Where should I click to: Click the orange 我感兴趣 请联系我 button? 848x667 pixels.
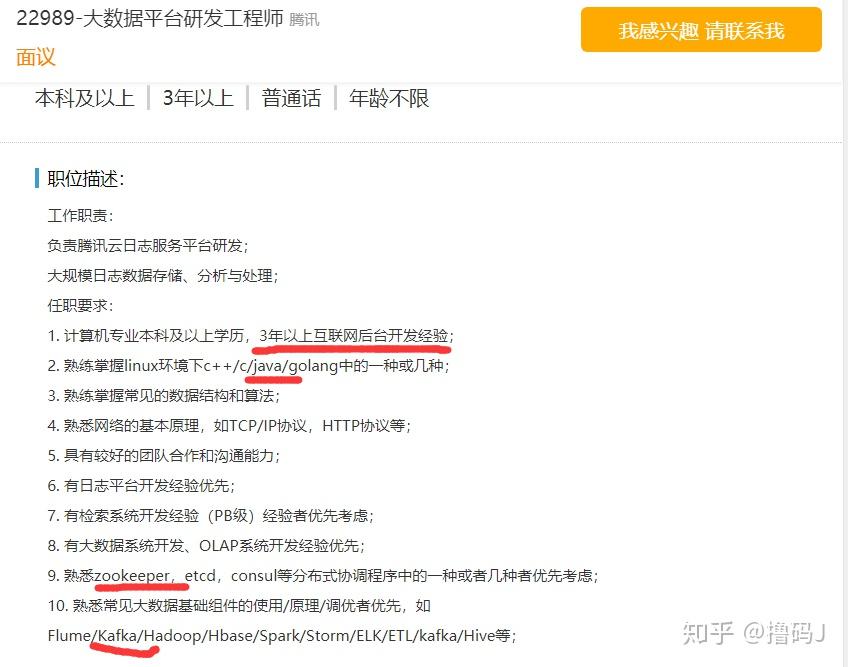point(701,30)
